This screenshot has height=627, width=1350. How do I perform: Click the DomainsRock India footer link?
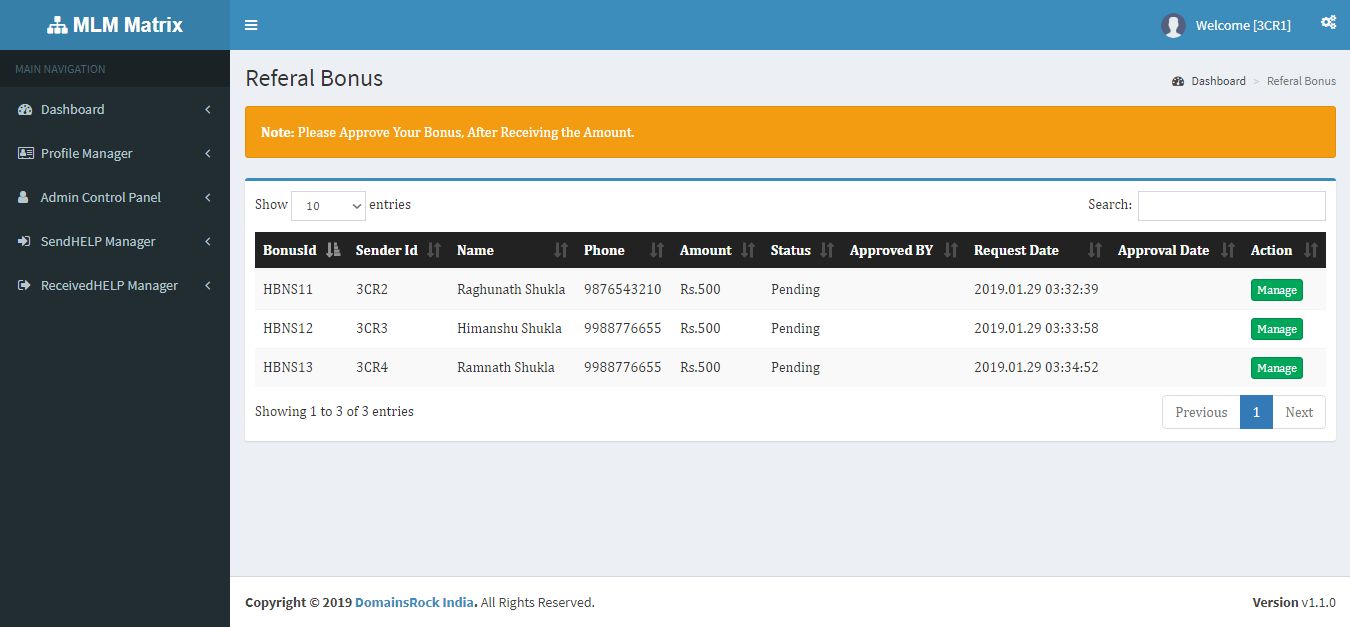tap(415, 602)
